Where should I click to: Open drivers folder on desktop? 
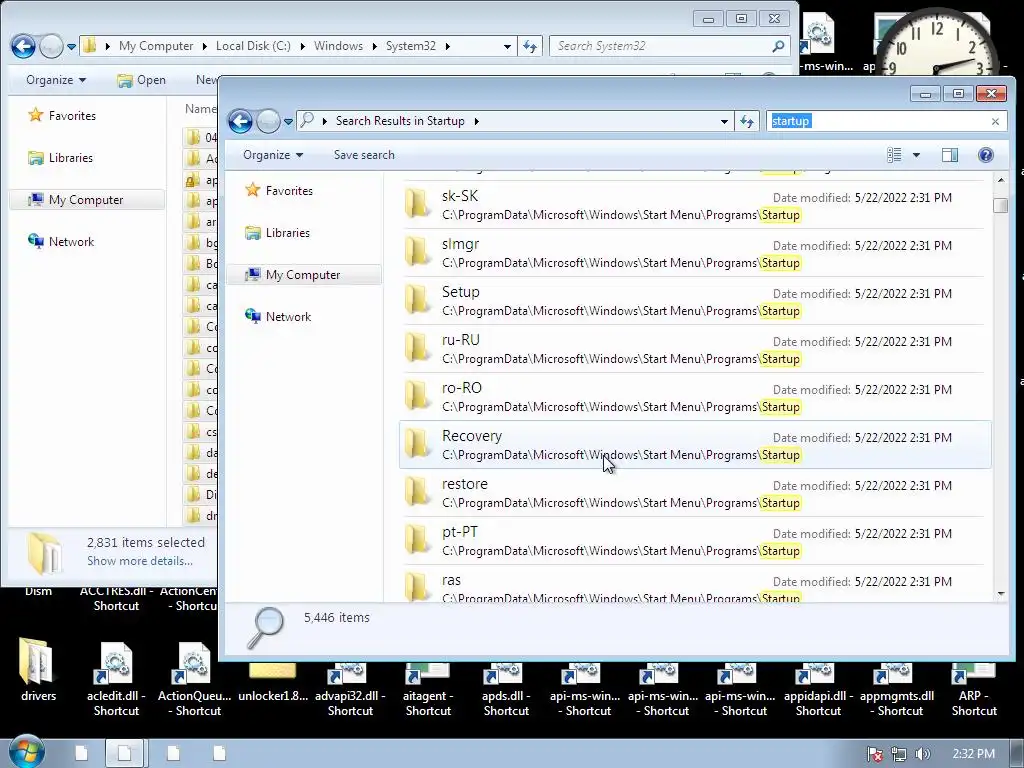tap(38, 671)
